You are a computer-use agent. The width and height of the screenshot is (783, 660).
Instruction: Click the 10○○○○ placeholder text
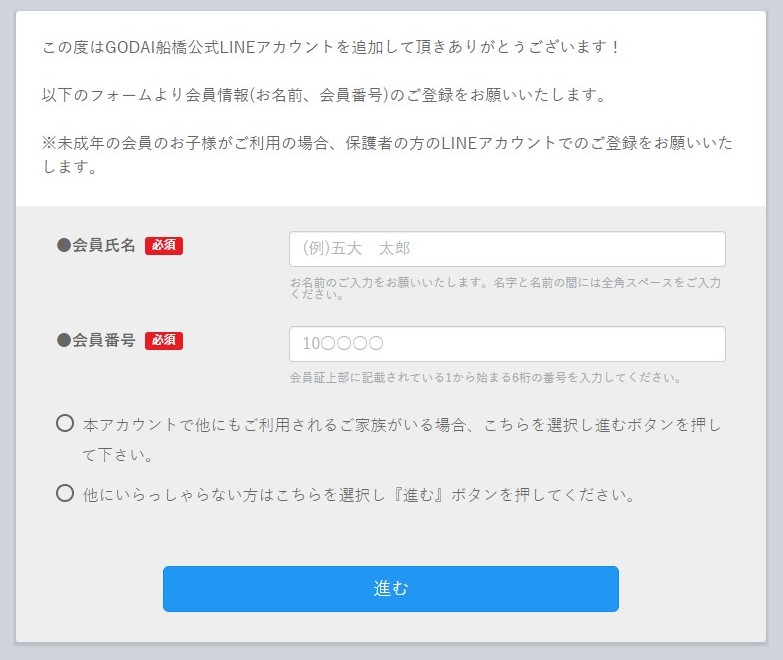tap(343, 344)
